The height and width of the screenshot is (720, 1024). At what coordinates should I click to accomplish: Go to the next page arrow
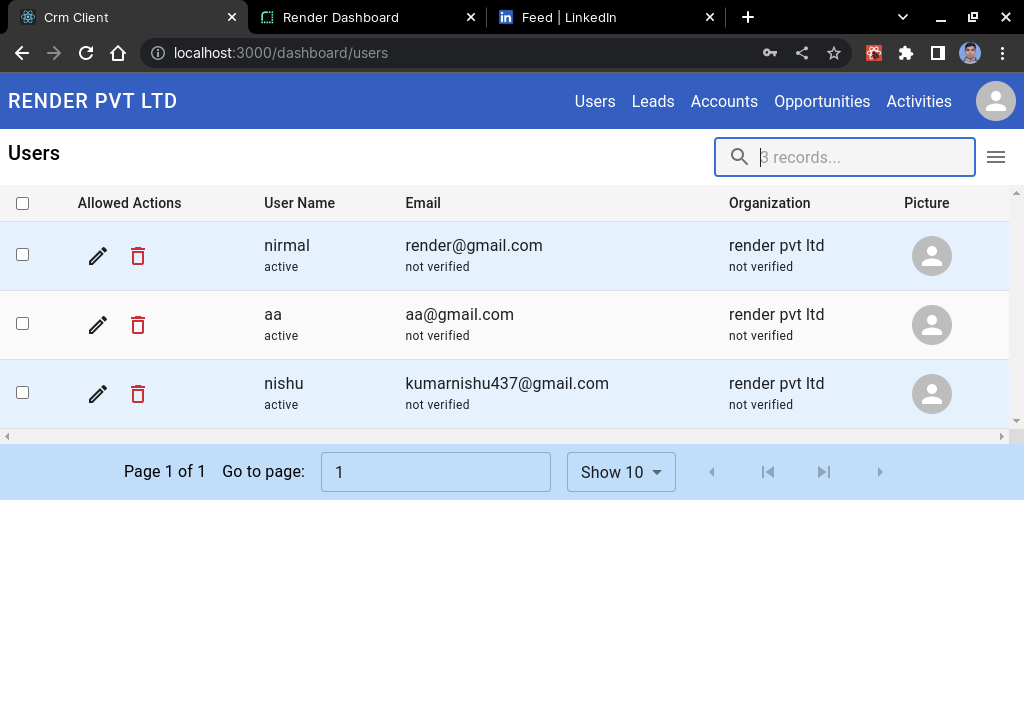[880, 472]
